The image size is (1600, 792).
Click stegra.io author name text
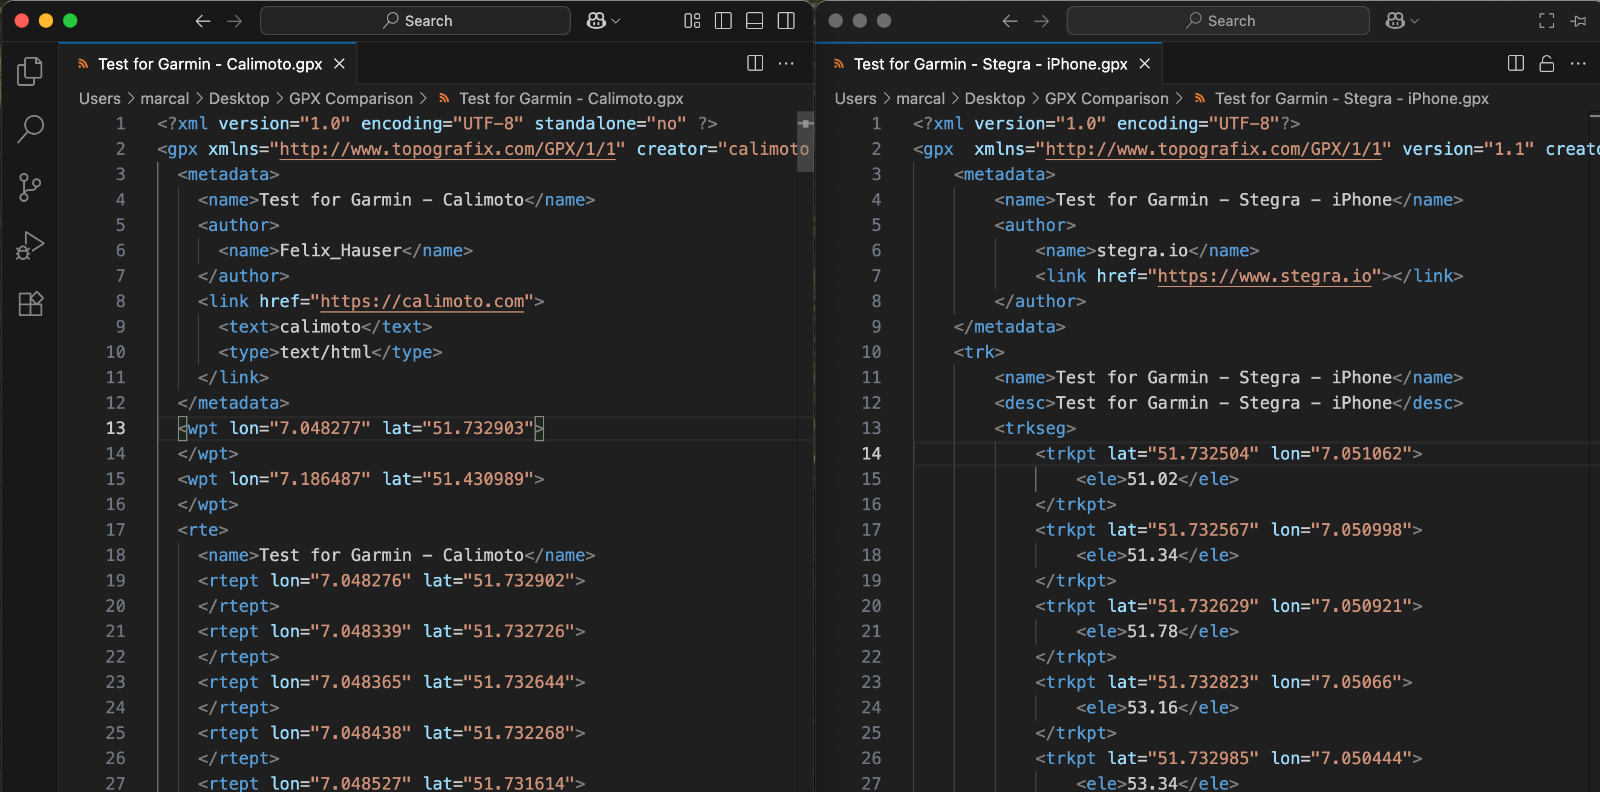1142,250
